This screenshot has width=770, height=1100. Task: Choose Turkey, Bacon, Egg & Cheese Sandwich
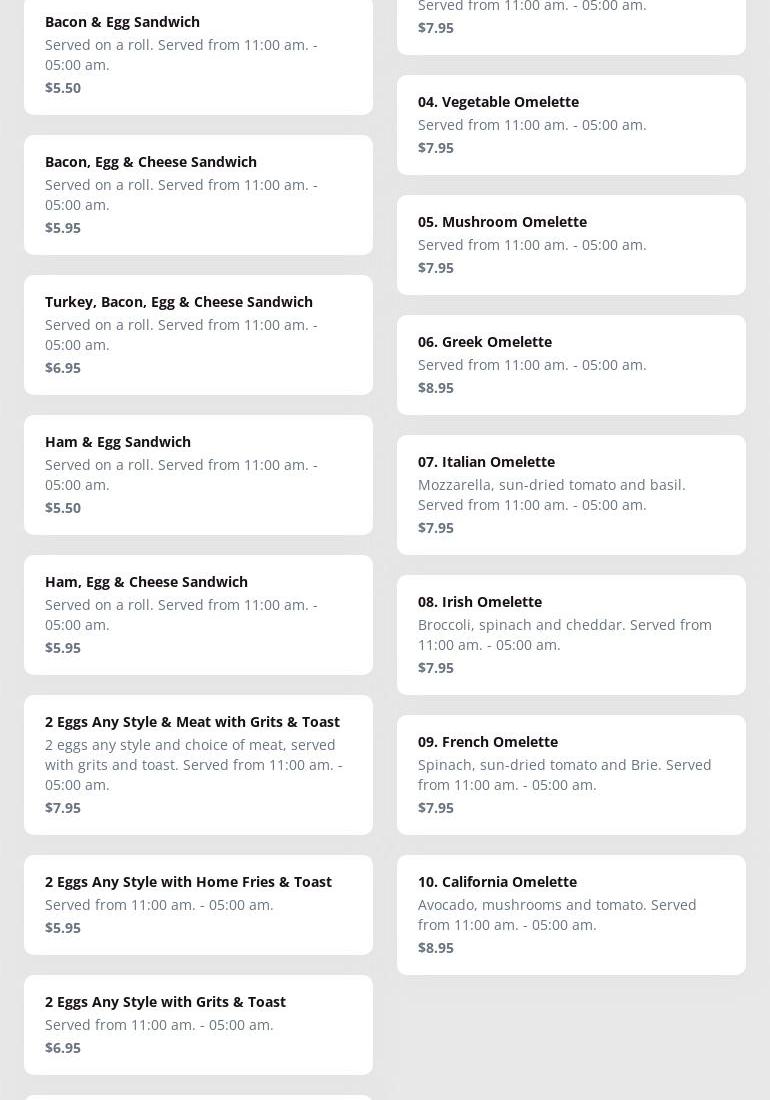[x=198, y=334]
